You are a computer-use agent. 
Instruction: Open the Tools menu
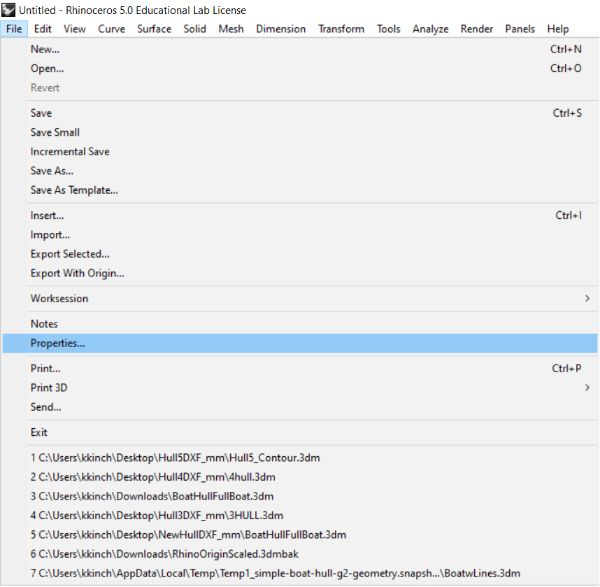388,29
